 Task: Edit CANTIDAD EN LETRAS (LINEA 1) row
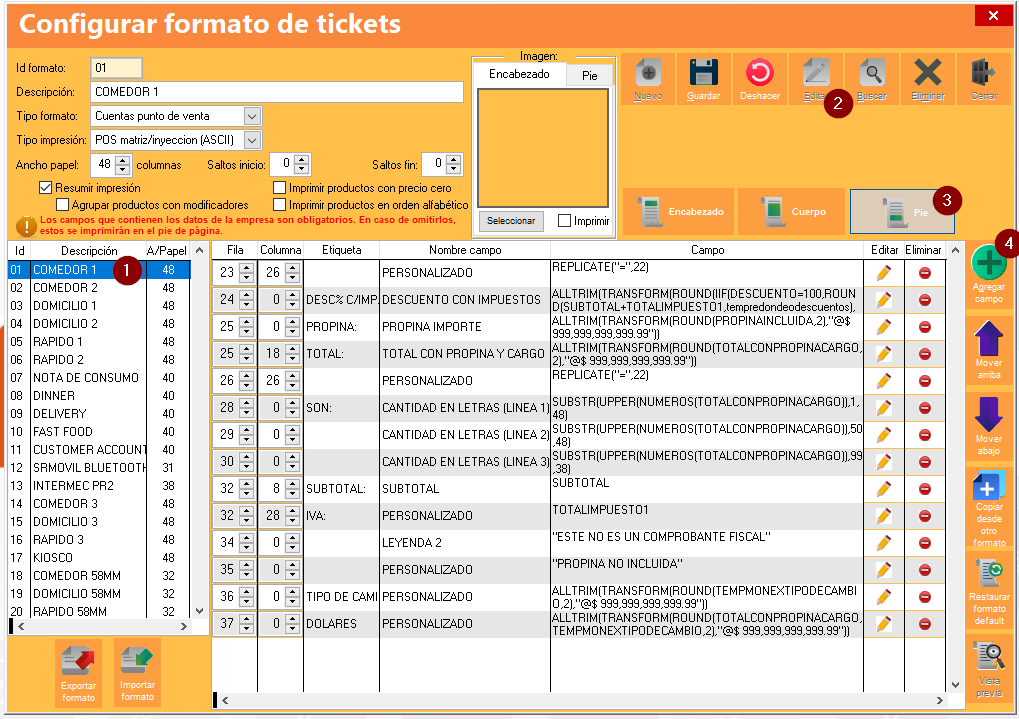click(x=883, y=408)
